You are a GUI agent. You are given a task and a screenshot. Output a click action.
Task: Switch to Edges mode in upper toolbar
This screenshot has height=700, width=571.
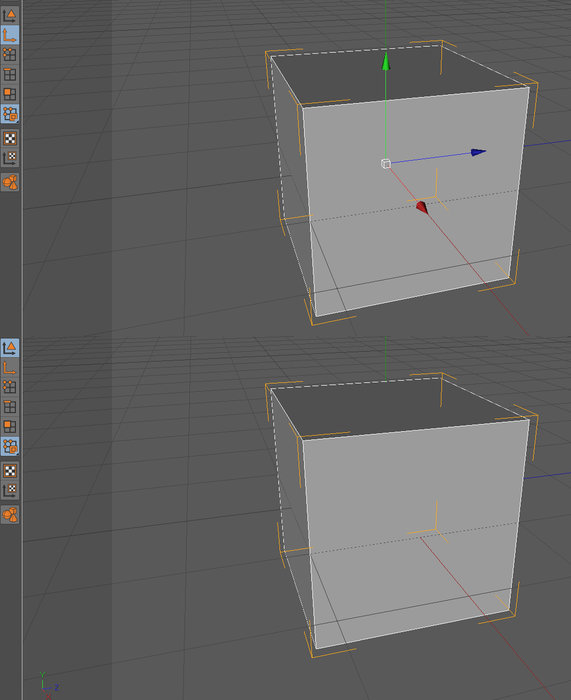(x=10, y=74)
